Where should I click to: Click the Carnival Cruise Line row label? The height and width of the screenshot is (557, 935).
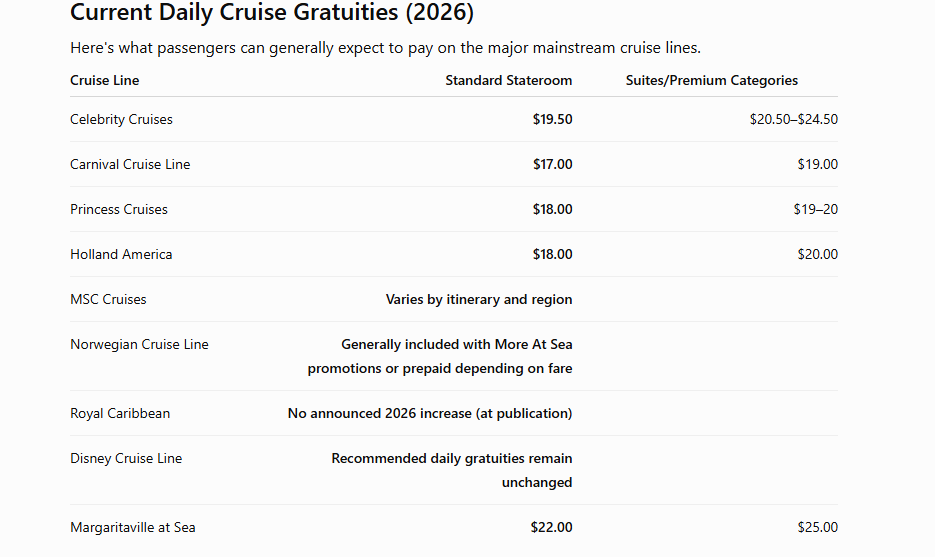tap(130, 165)
